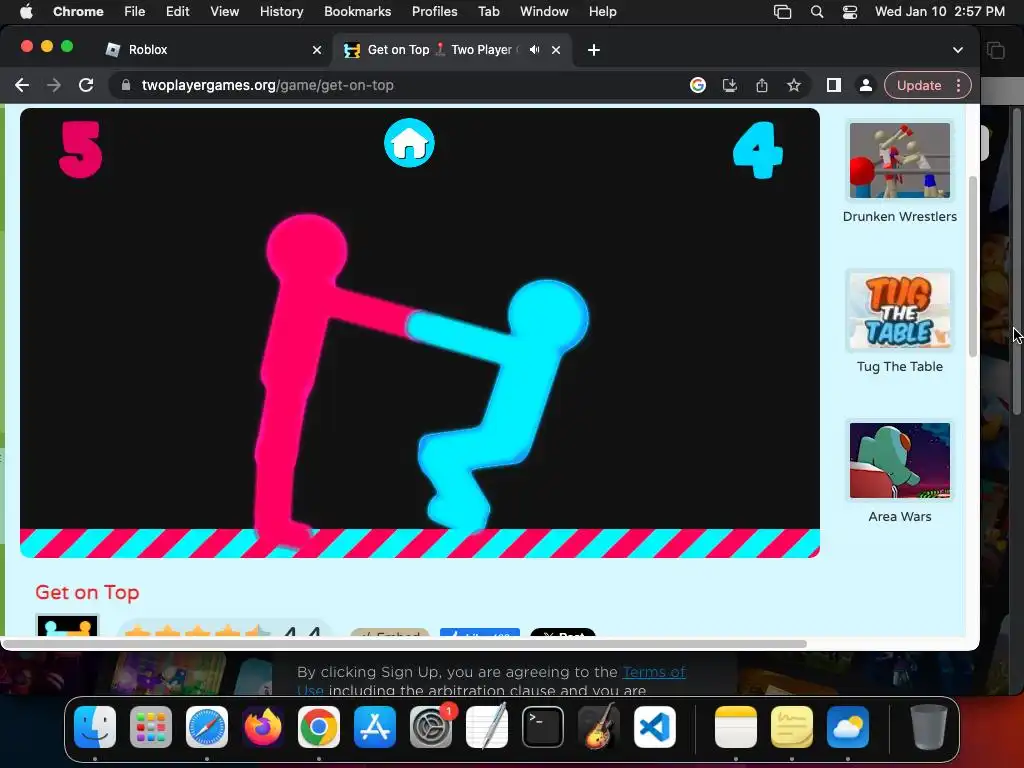Image resolution: width=1024 pixels, height=768 pixels.
Task: Click the home icon in the game
Action: 409,143
